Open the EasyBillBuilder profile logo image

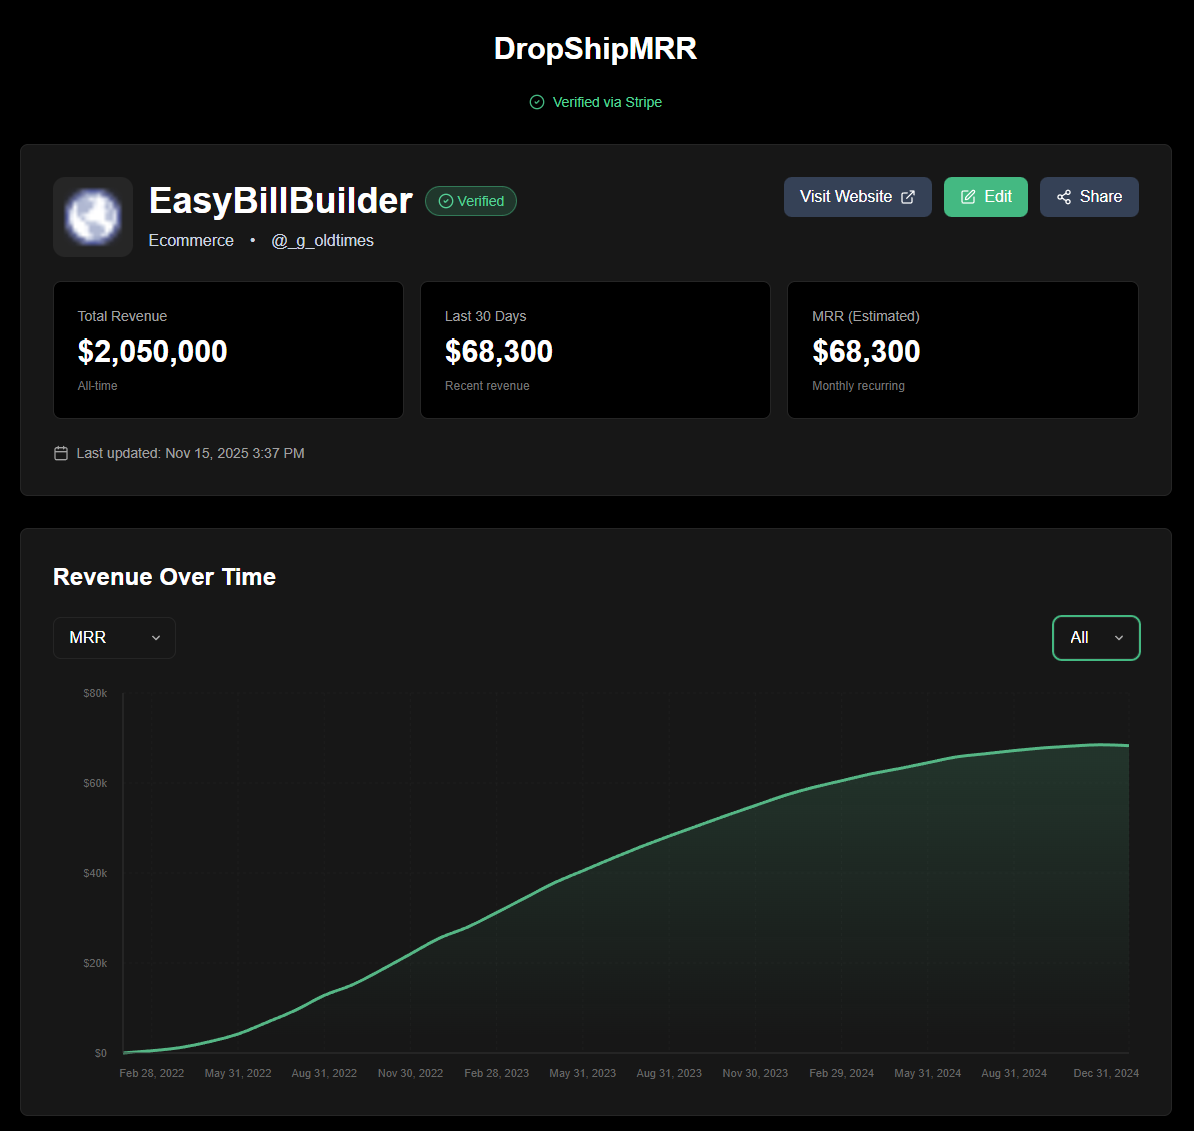[x=92, y=216]
